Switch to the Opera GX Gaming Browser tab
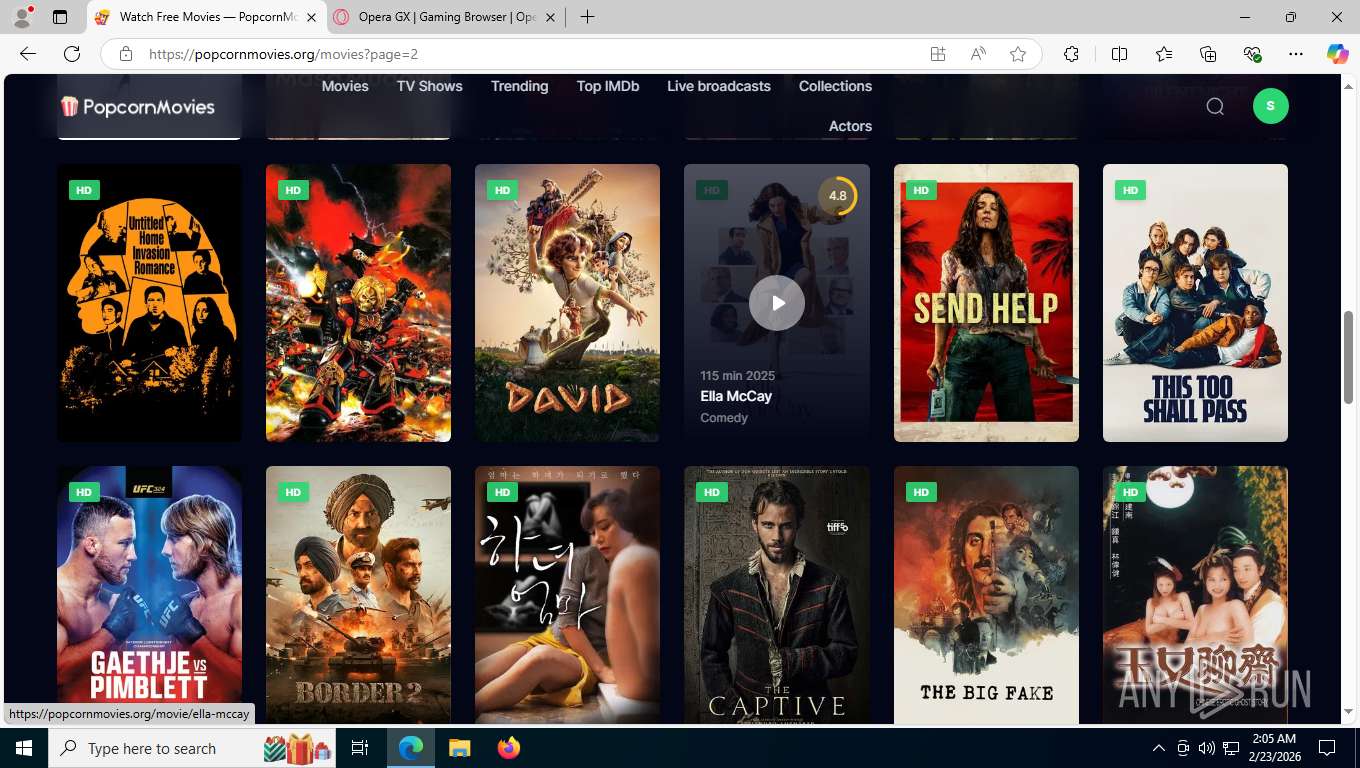The width and height of the screenshot is (1360, 768). [x=445, y=17]
